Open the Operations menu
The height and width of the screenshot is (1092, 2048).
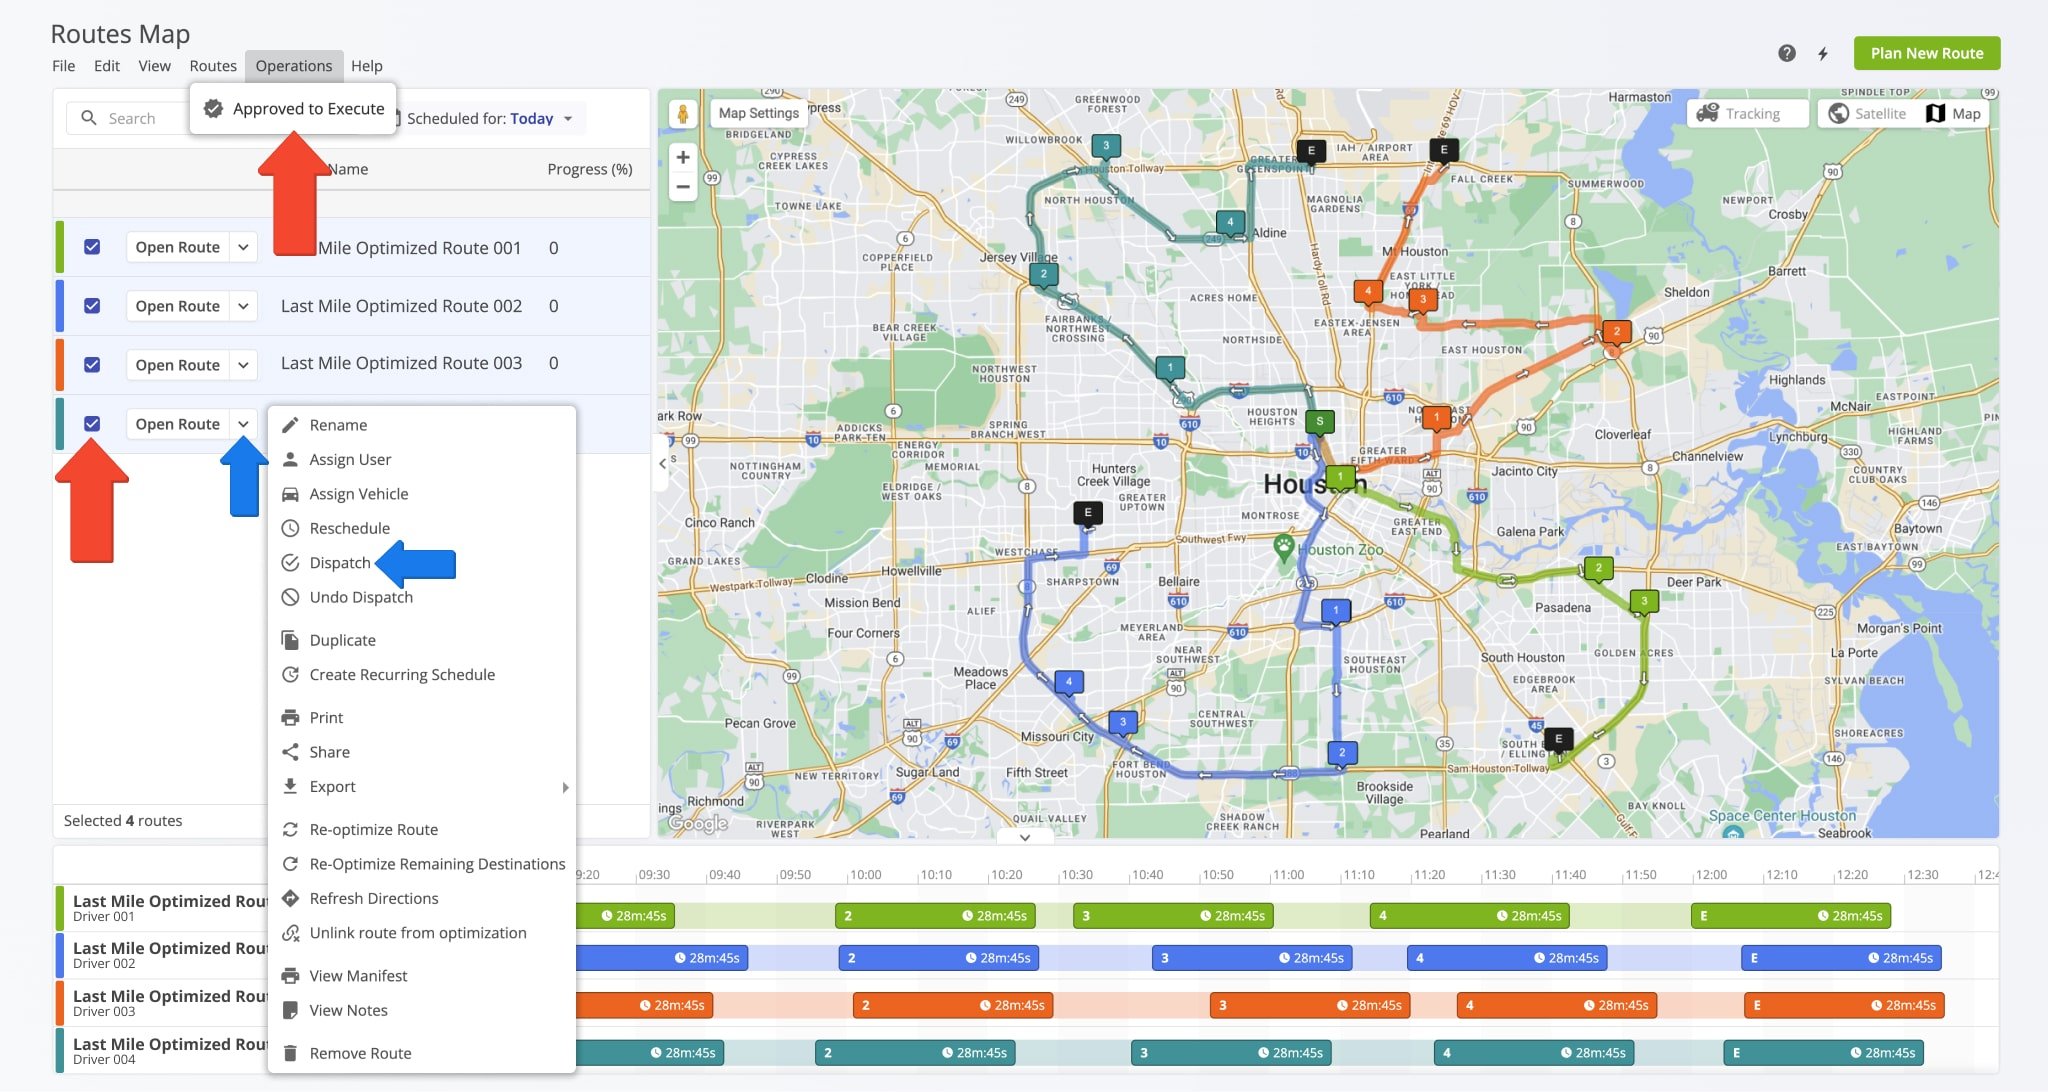294,65
